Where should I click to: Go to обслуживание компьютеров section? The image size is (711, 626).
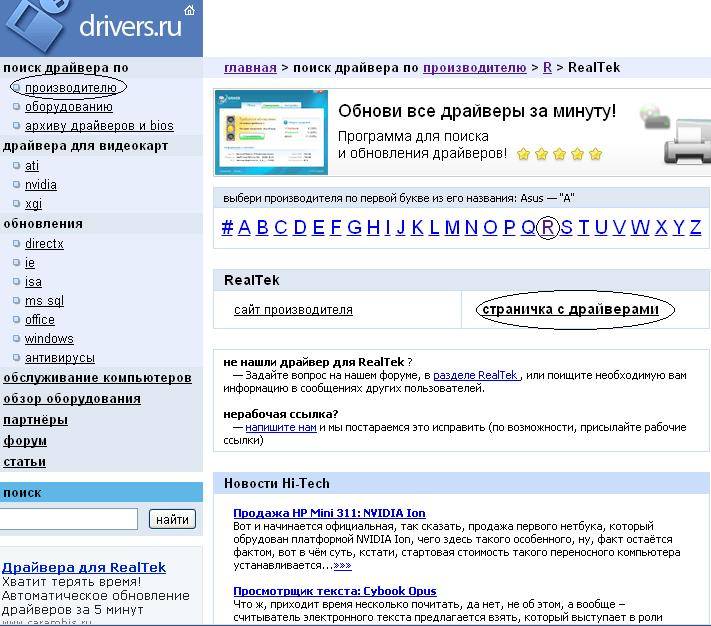pyautogui.click(x=97, y=378)
